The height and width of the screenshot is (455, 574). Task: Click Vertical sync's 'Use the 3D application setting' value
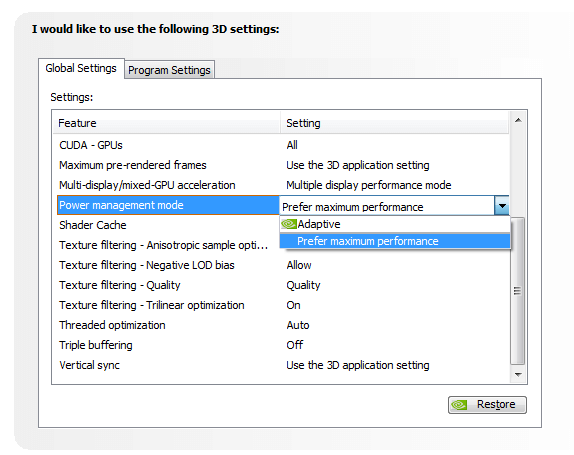click(358, 365)
